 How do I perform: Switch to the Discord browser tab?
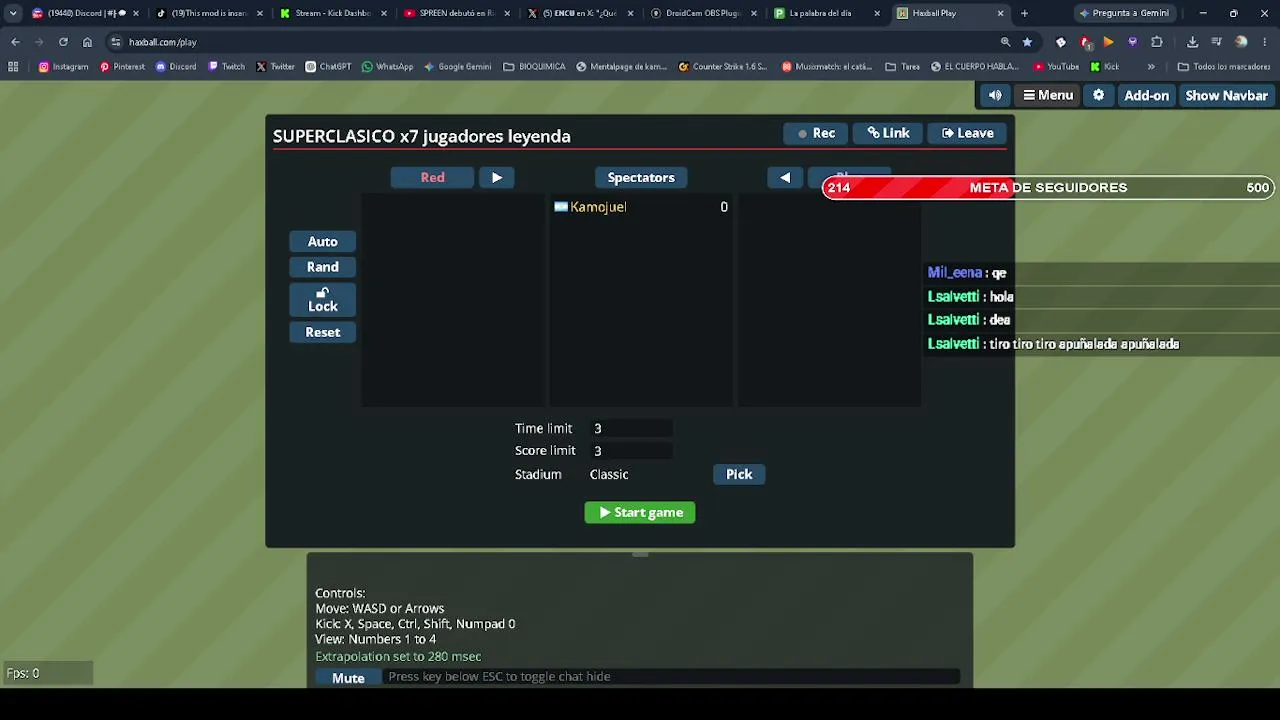[84, 13]
